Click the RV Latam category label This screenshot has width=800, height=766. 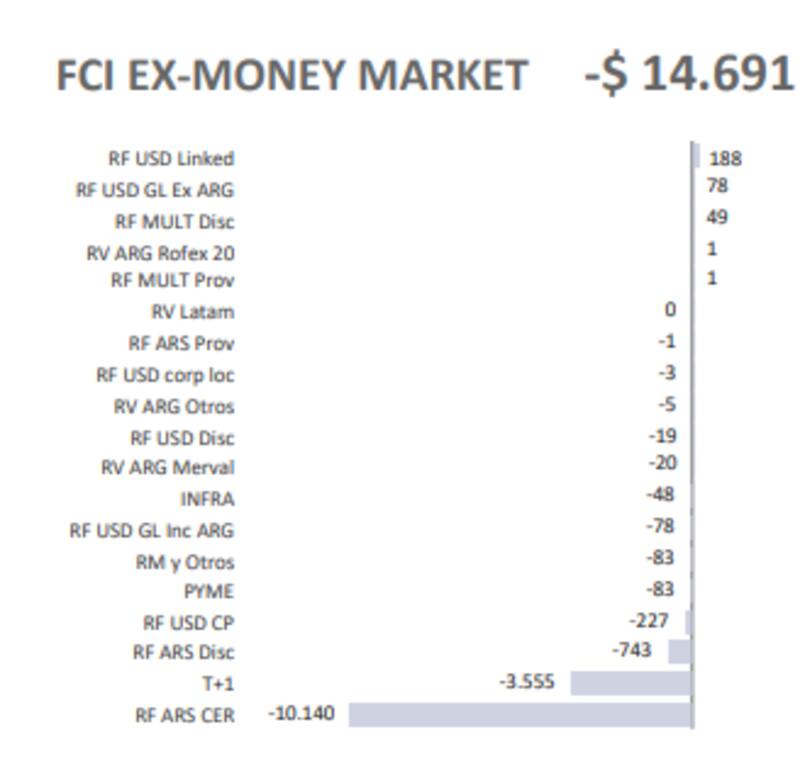click(192, 312)
